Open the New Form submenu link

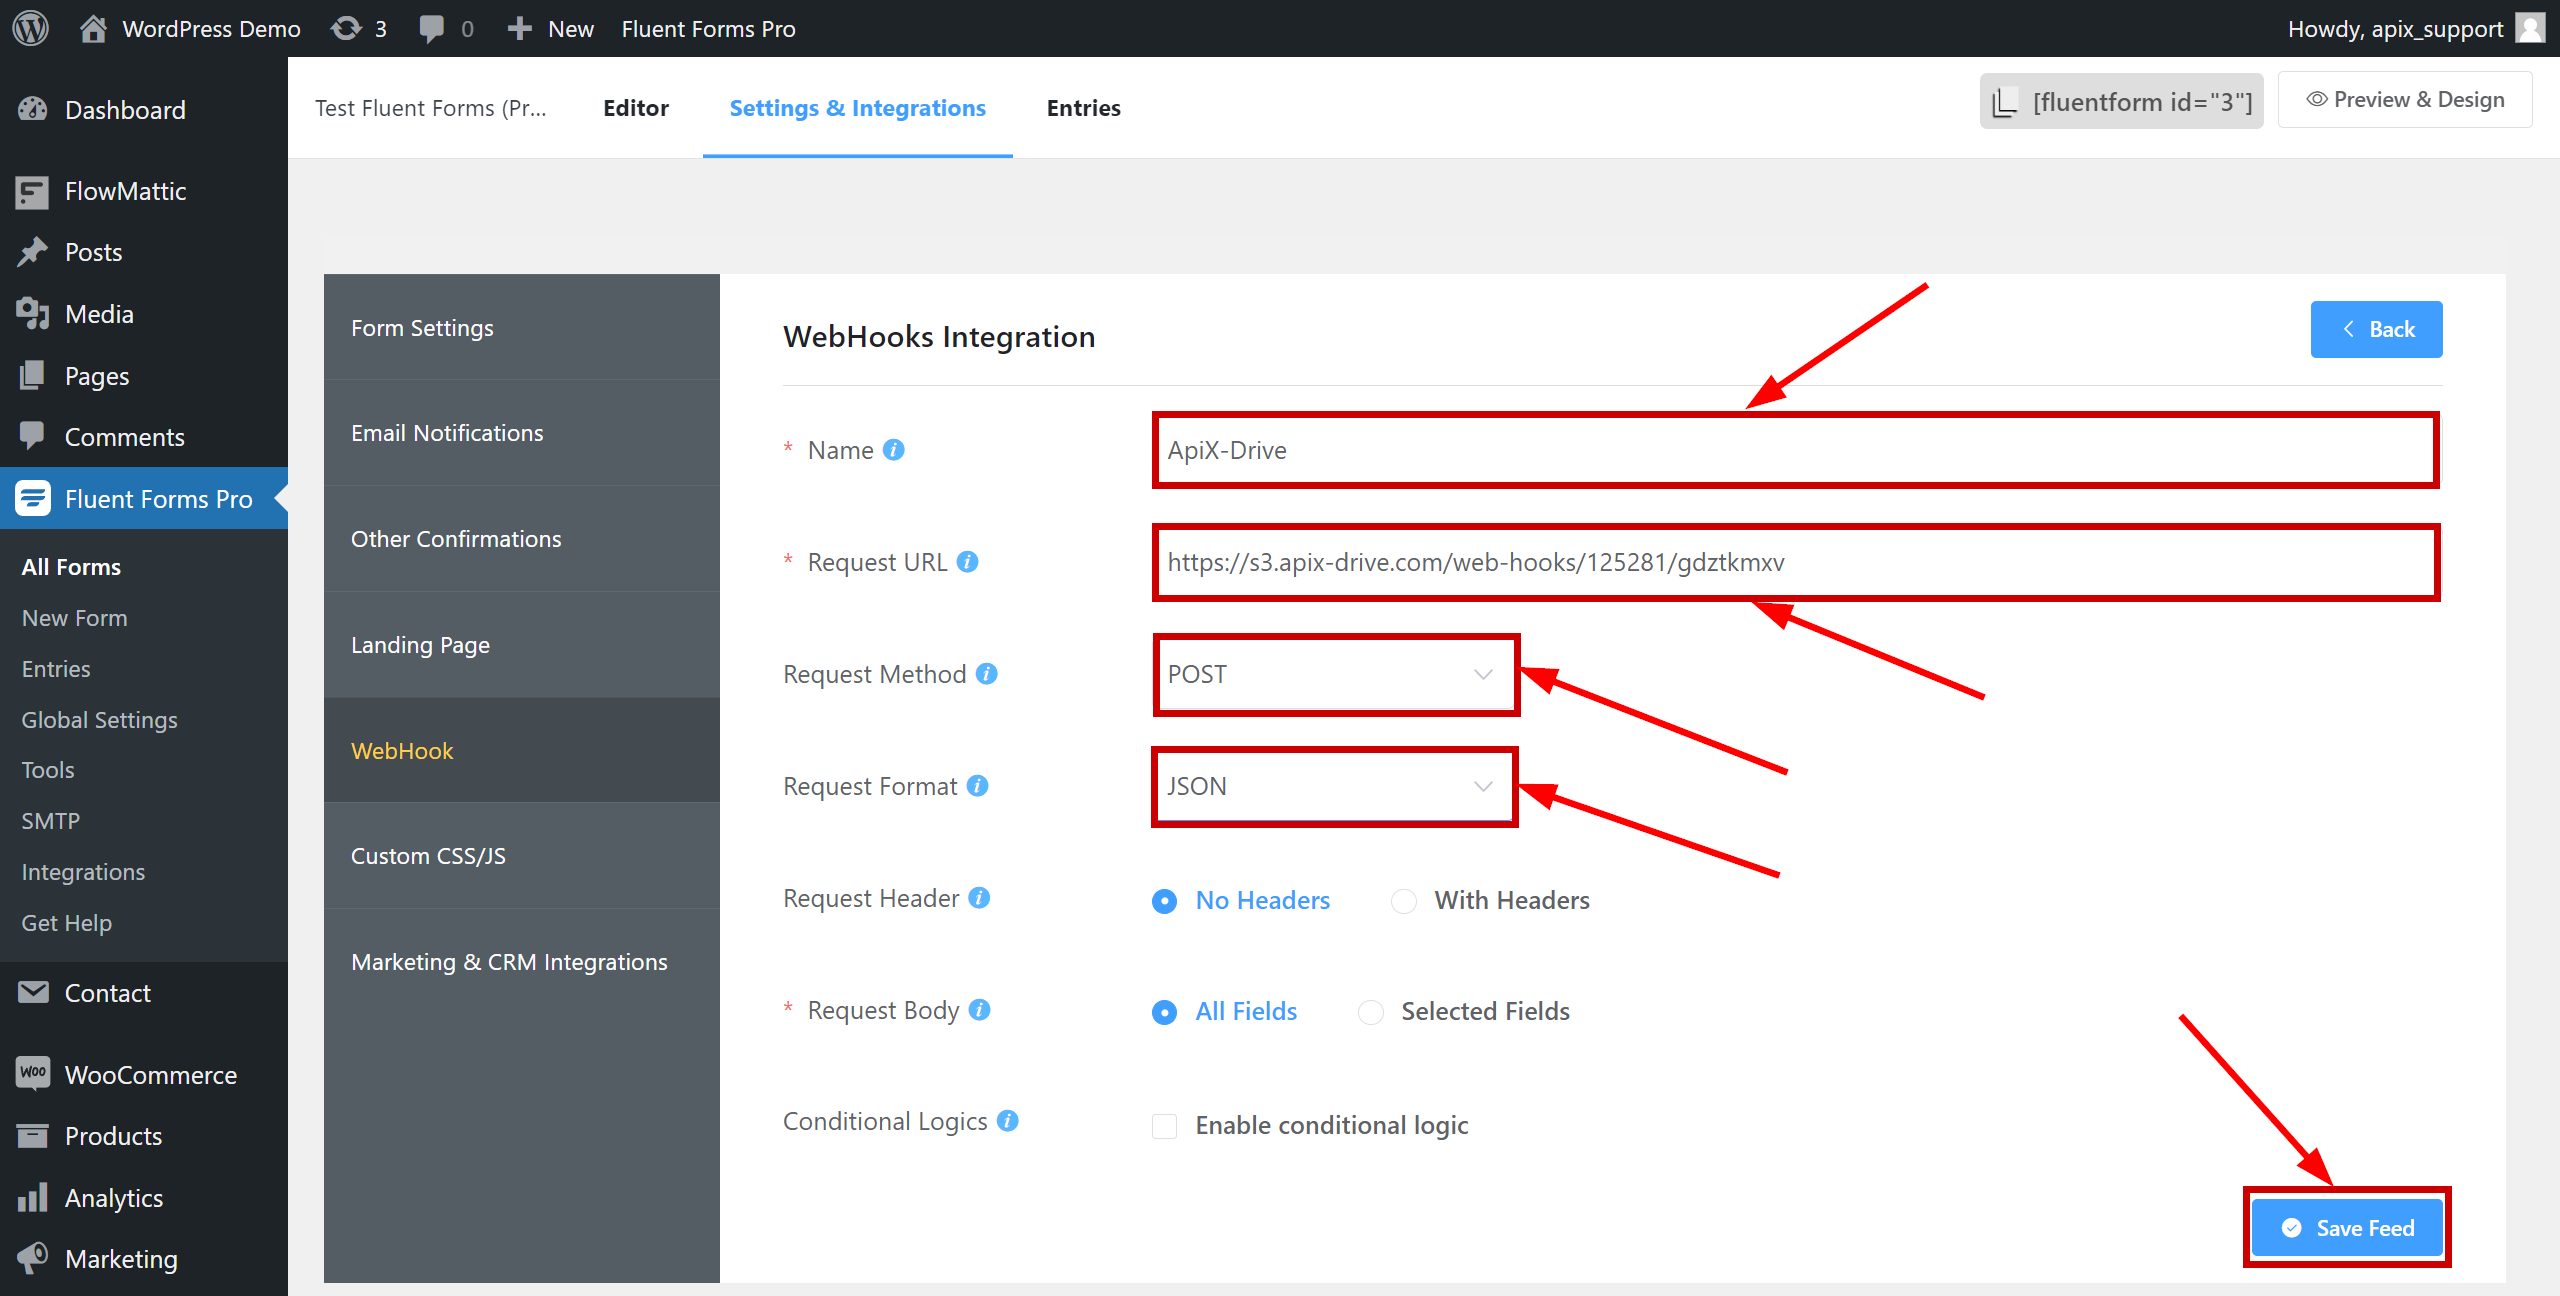tap(74, 618)
